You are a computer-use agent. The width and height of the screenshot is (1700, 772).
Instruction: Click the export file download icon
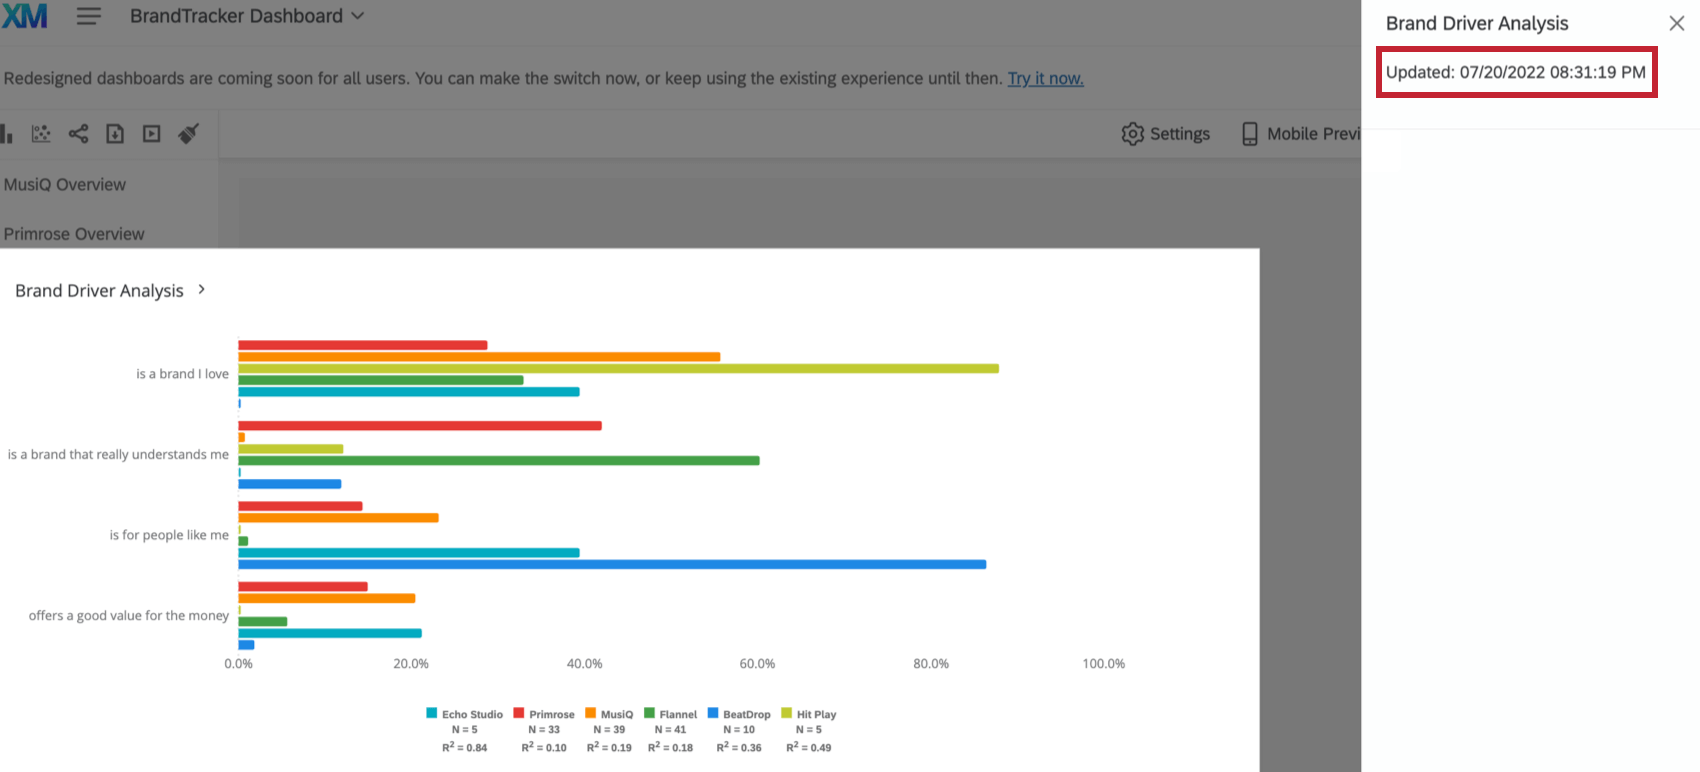coord(114,133)
